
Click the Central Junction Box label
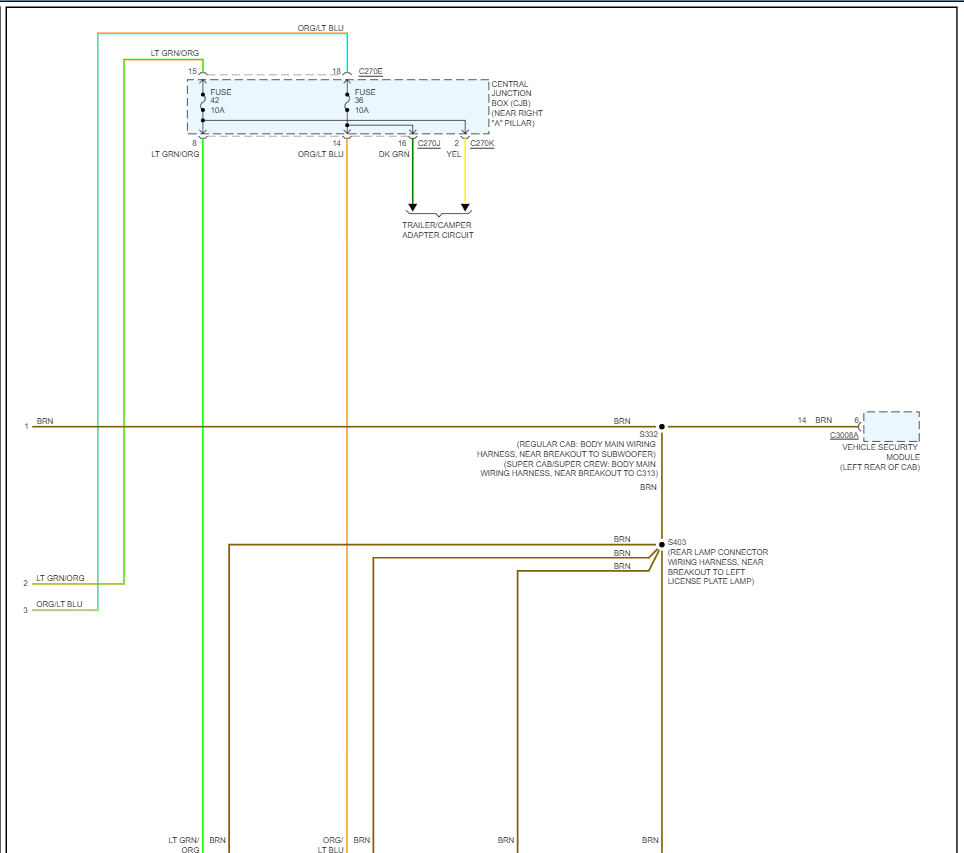point(516,103)
